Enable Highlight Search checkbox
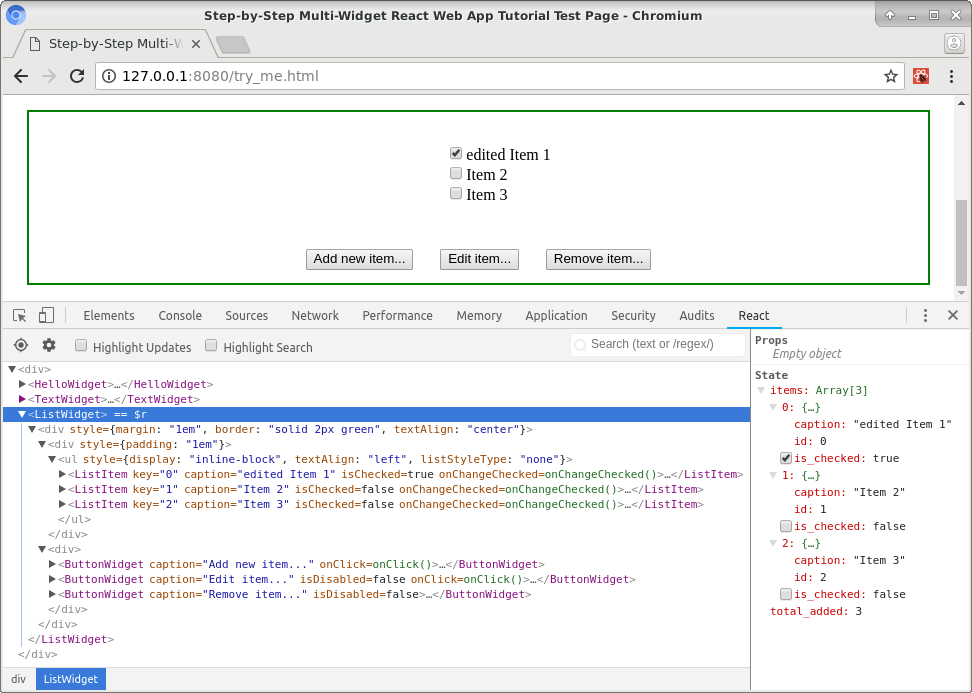 [x=211, y=346]
